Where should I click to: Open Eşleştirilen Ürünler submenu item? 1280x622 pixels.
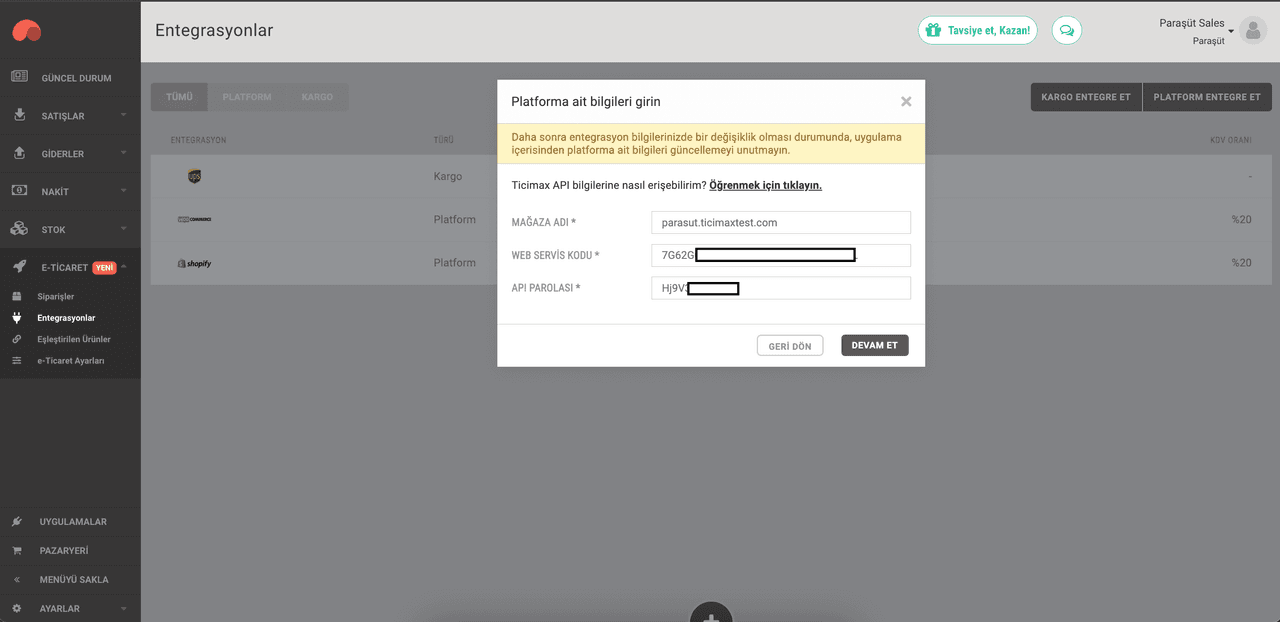tap(74, 339)
